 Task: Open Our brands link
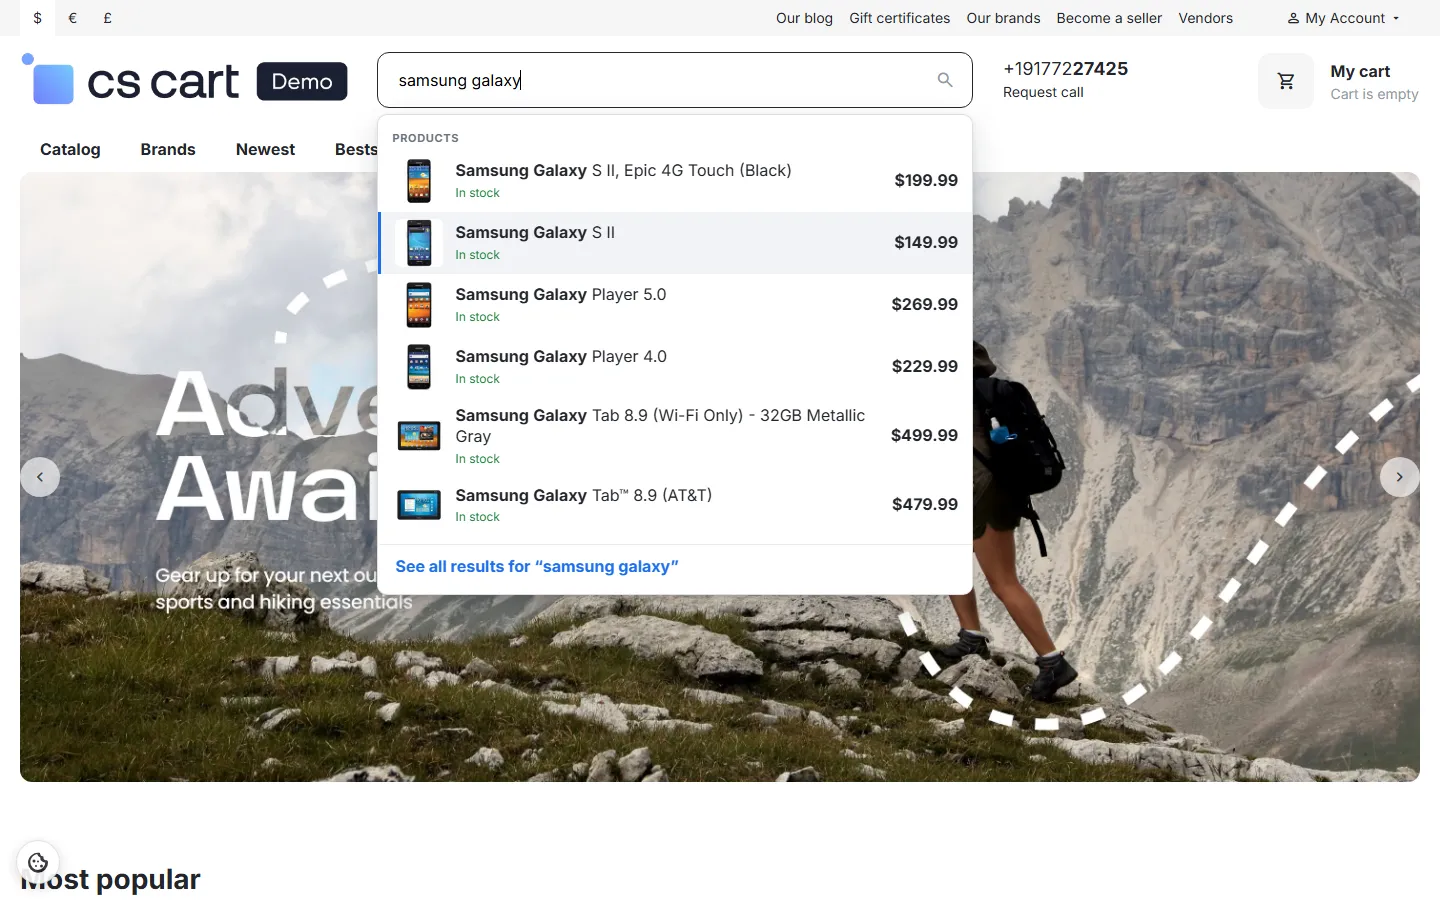coord(1003,18)
